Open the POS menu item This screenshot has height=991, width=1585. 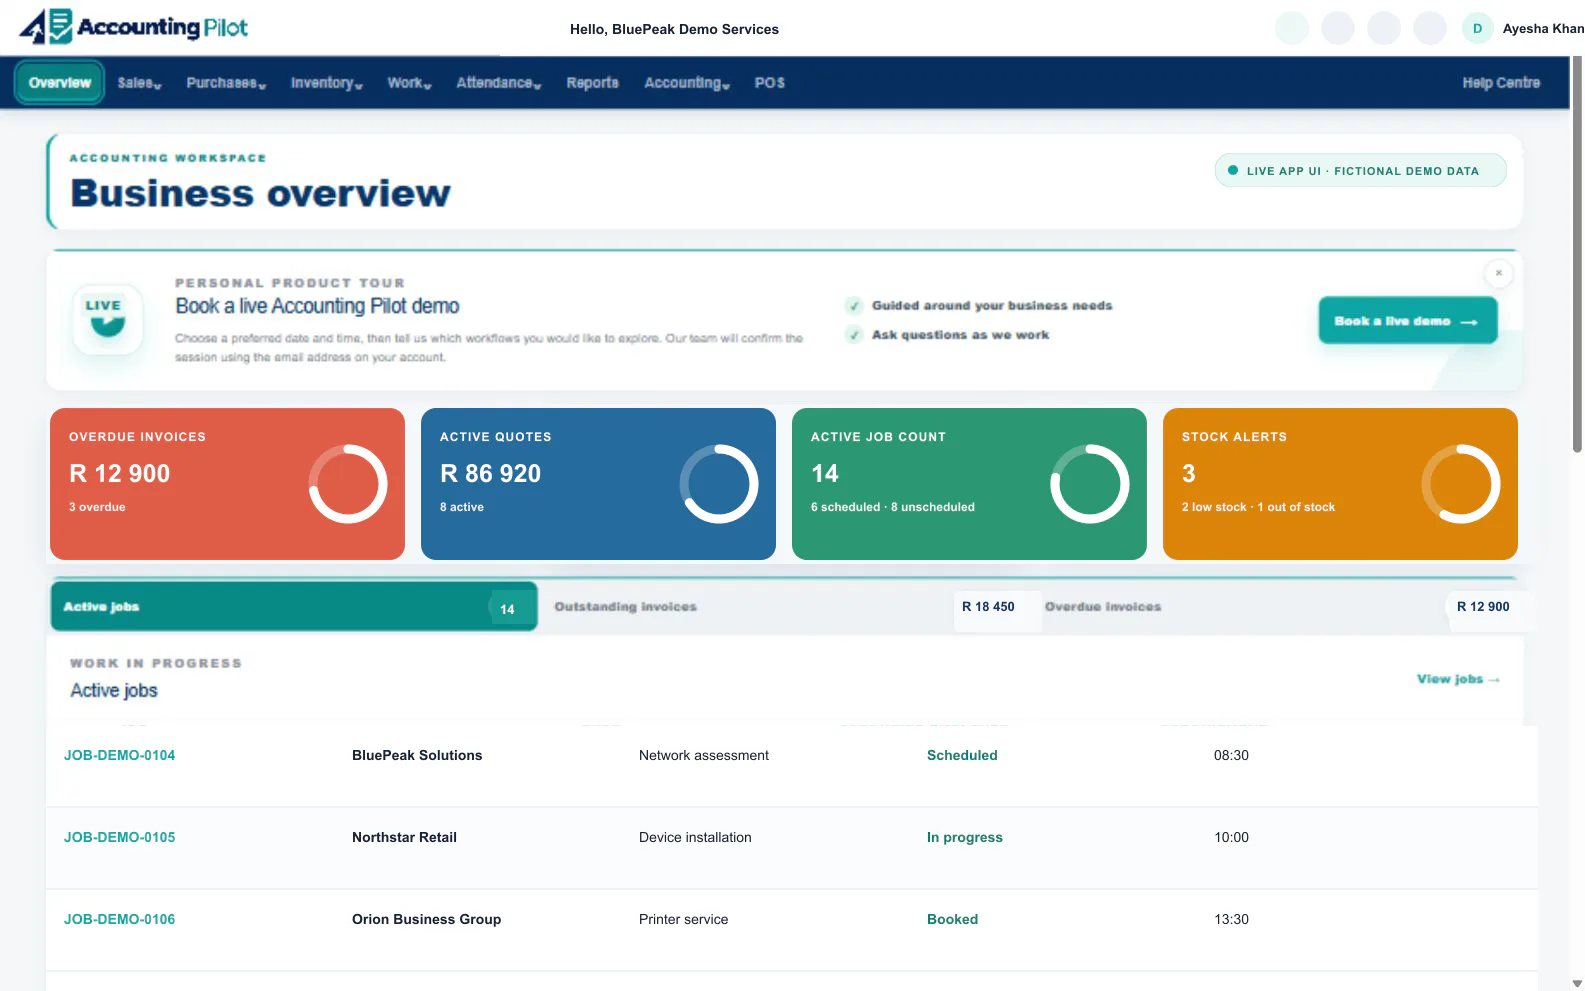769,83
